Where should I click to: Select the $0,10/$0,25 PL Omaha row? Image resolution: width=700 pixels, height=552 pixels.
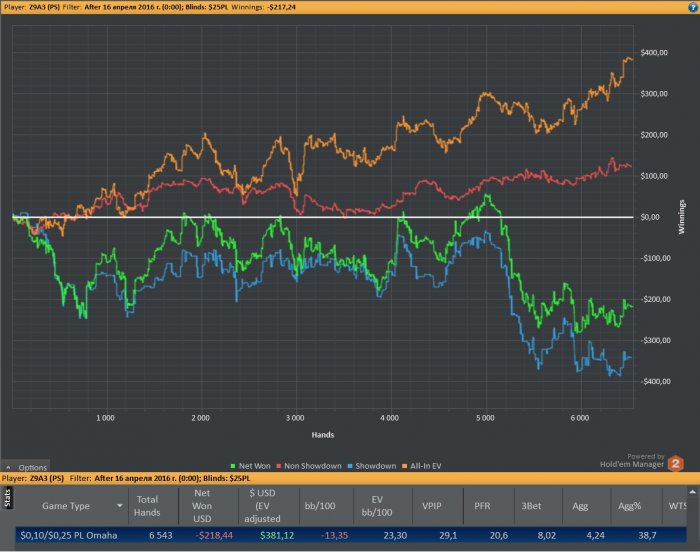click(351, 535)
